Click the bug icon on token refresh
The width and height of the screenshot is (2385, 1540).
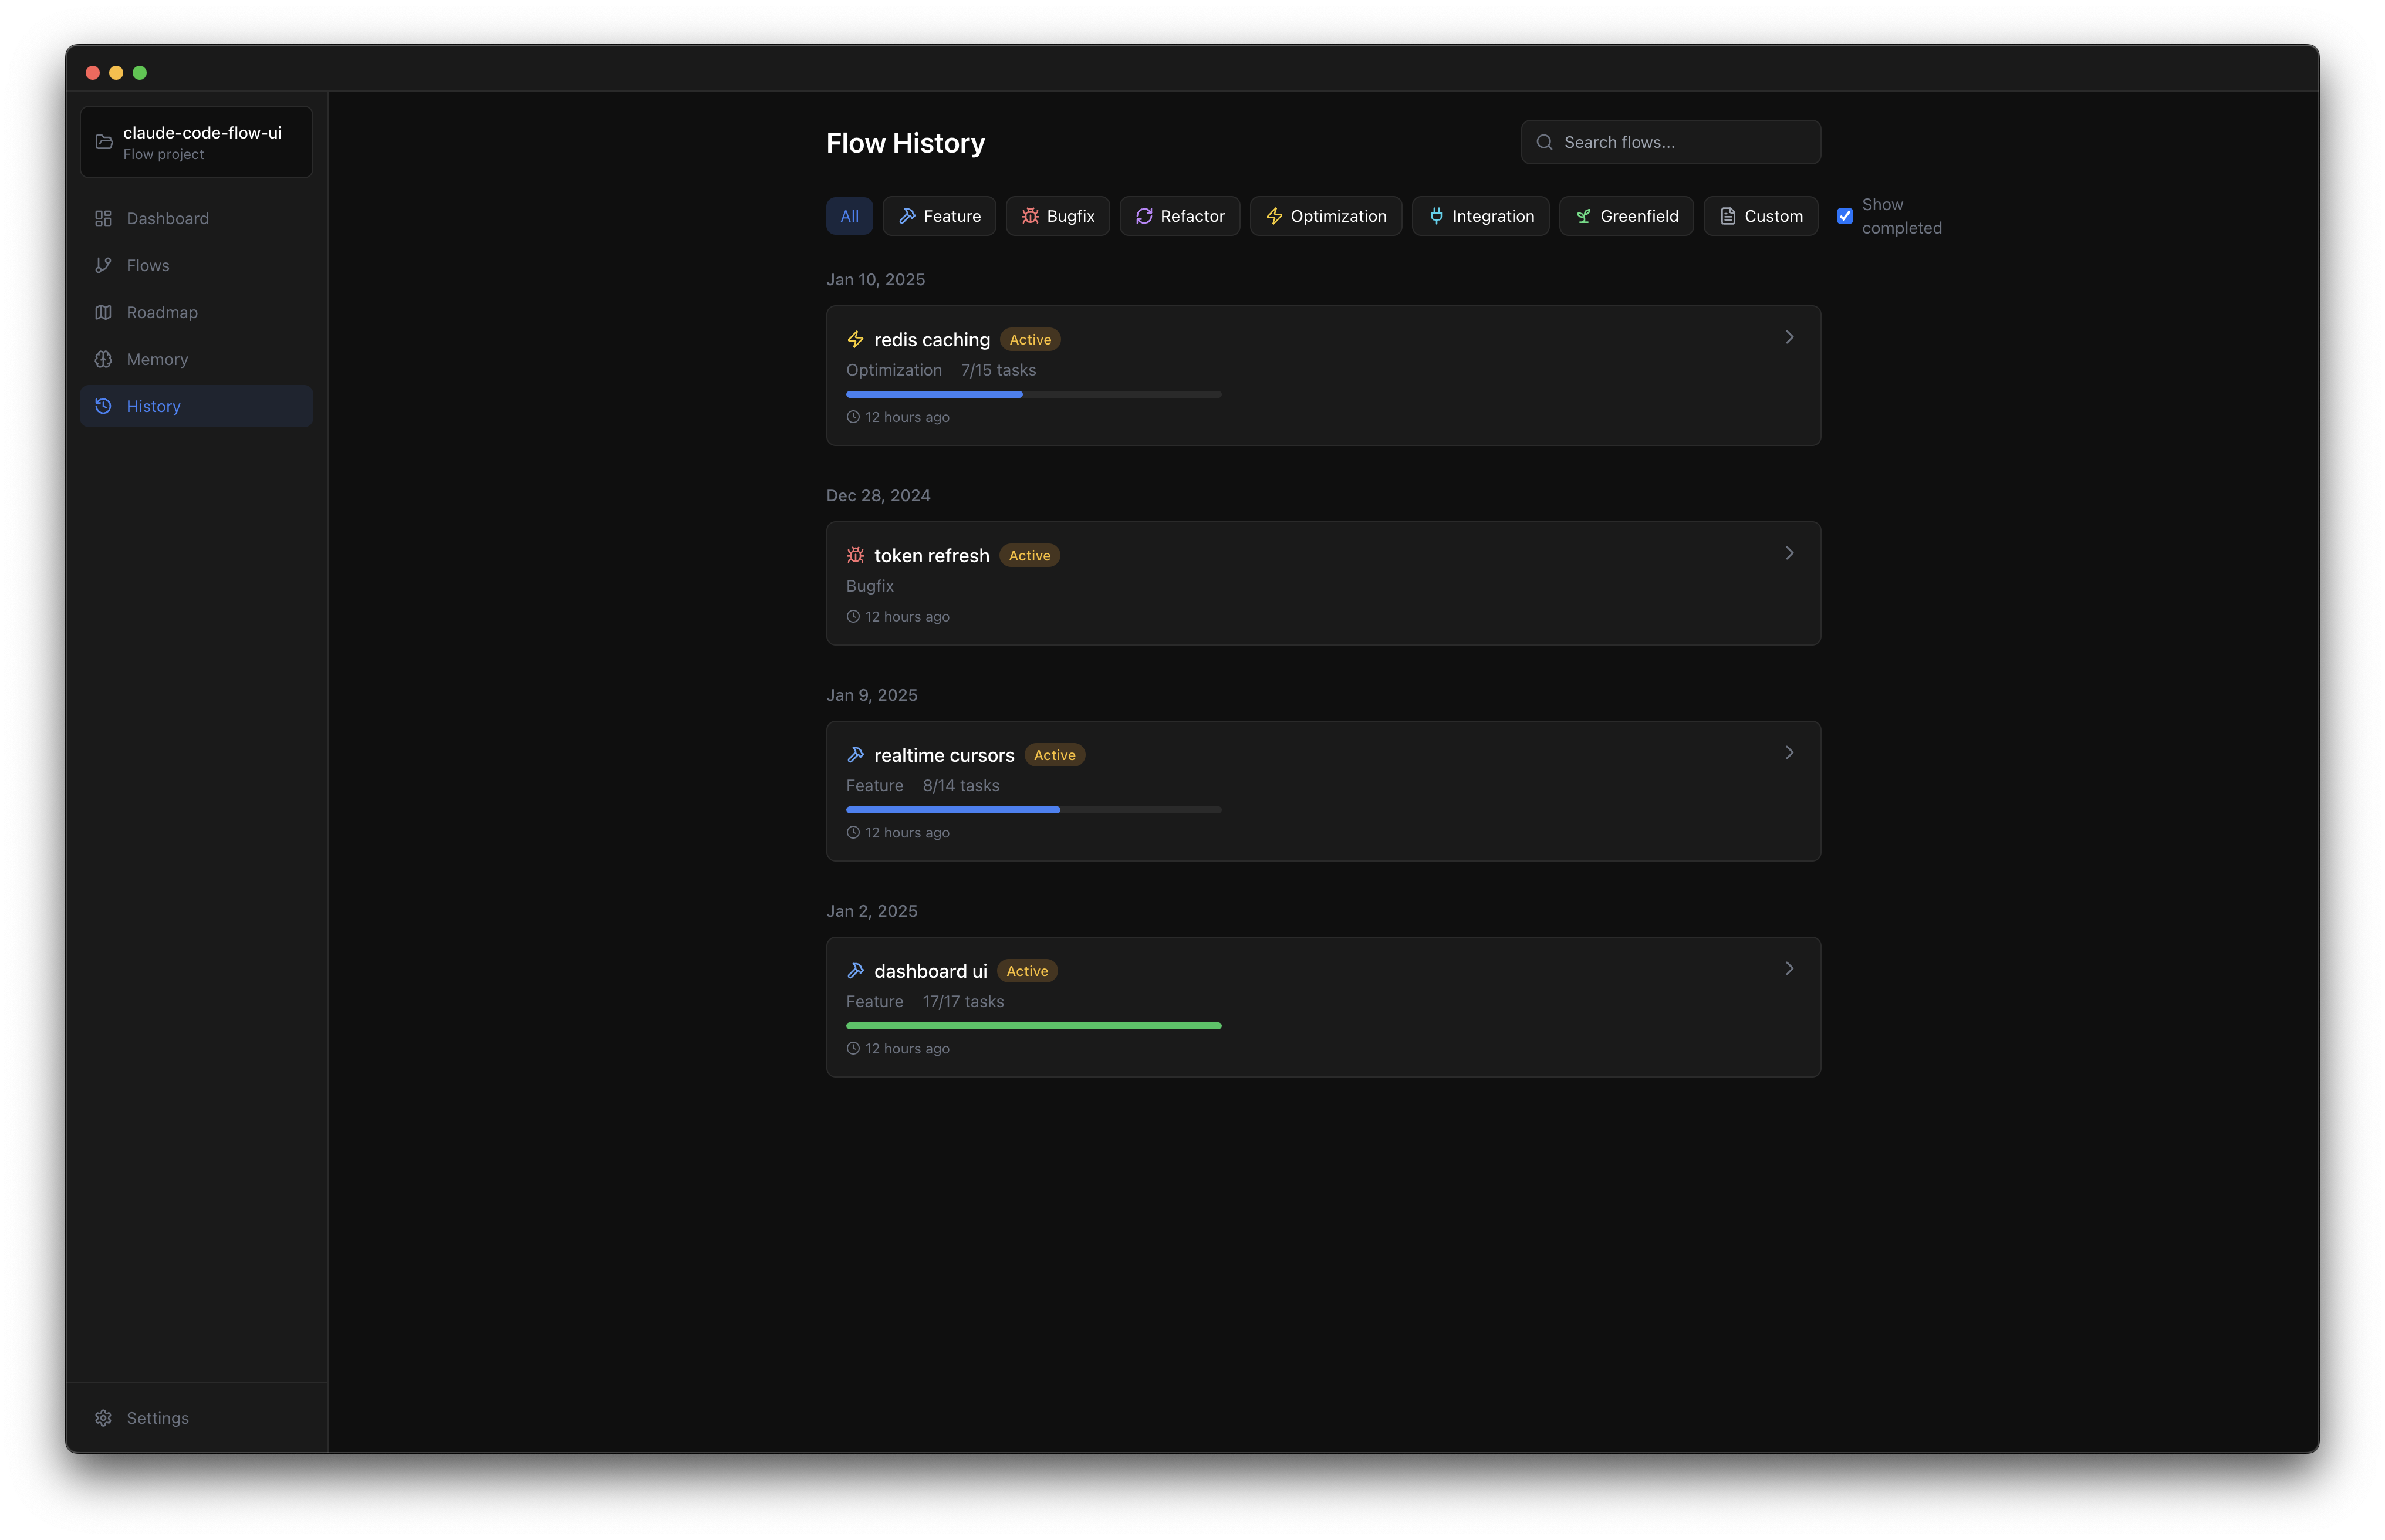click(x=855, y=555)
